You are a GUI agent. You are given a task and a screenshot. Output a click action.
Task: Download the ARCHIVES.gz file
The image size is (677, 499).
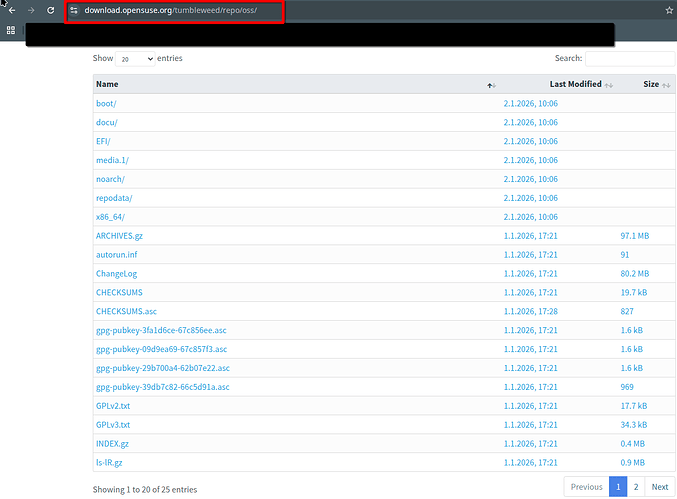click(121, 236)
